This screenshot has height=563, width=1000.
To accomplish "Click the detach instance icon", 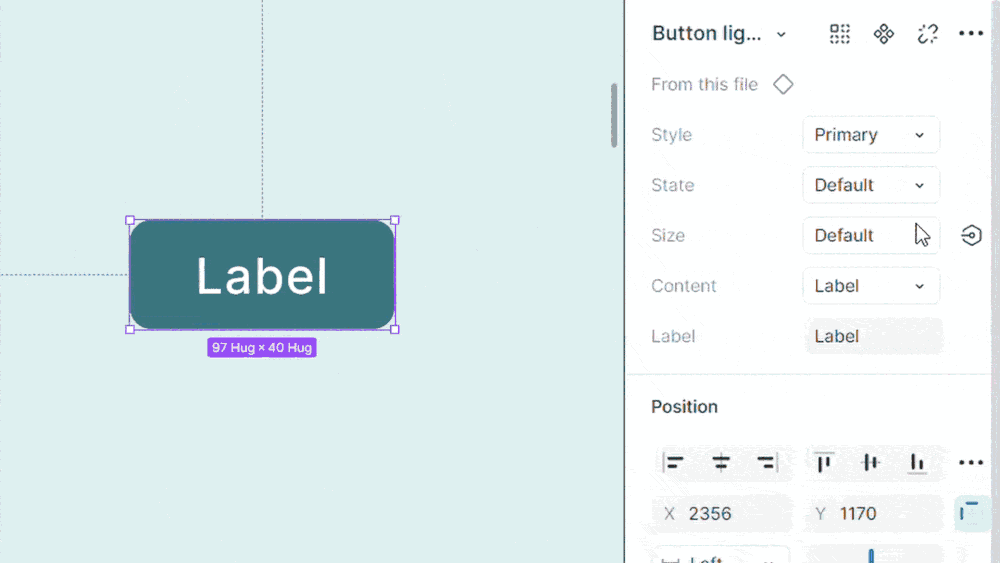I will tap(928, 34).
